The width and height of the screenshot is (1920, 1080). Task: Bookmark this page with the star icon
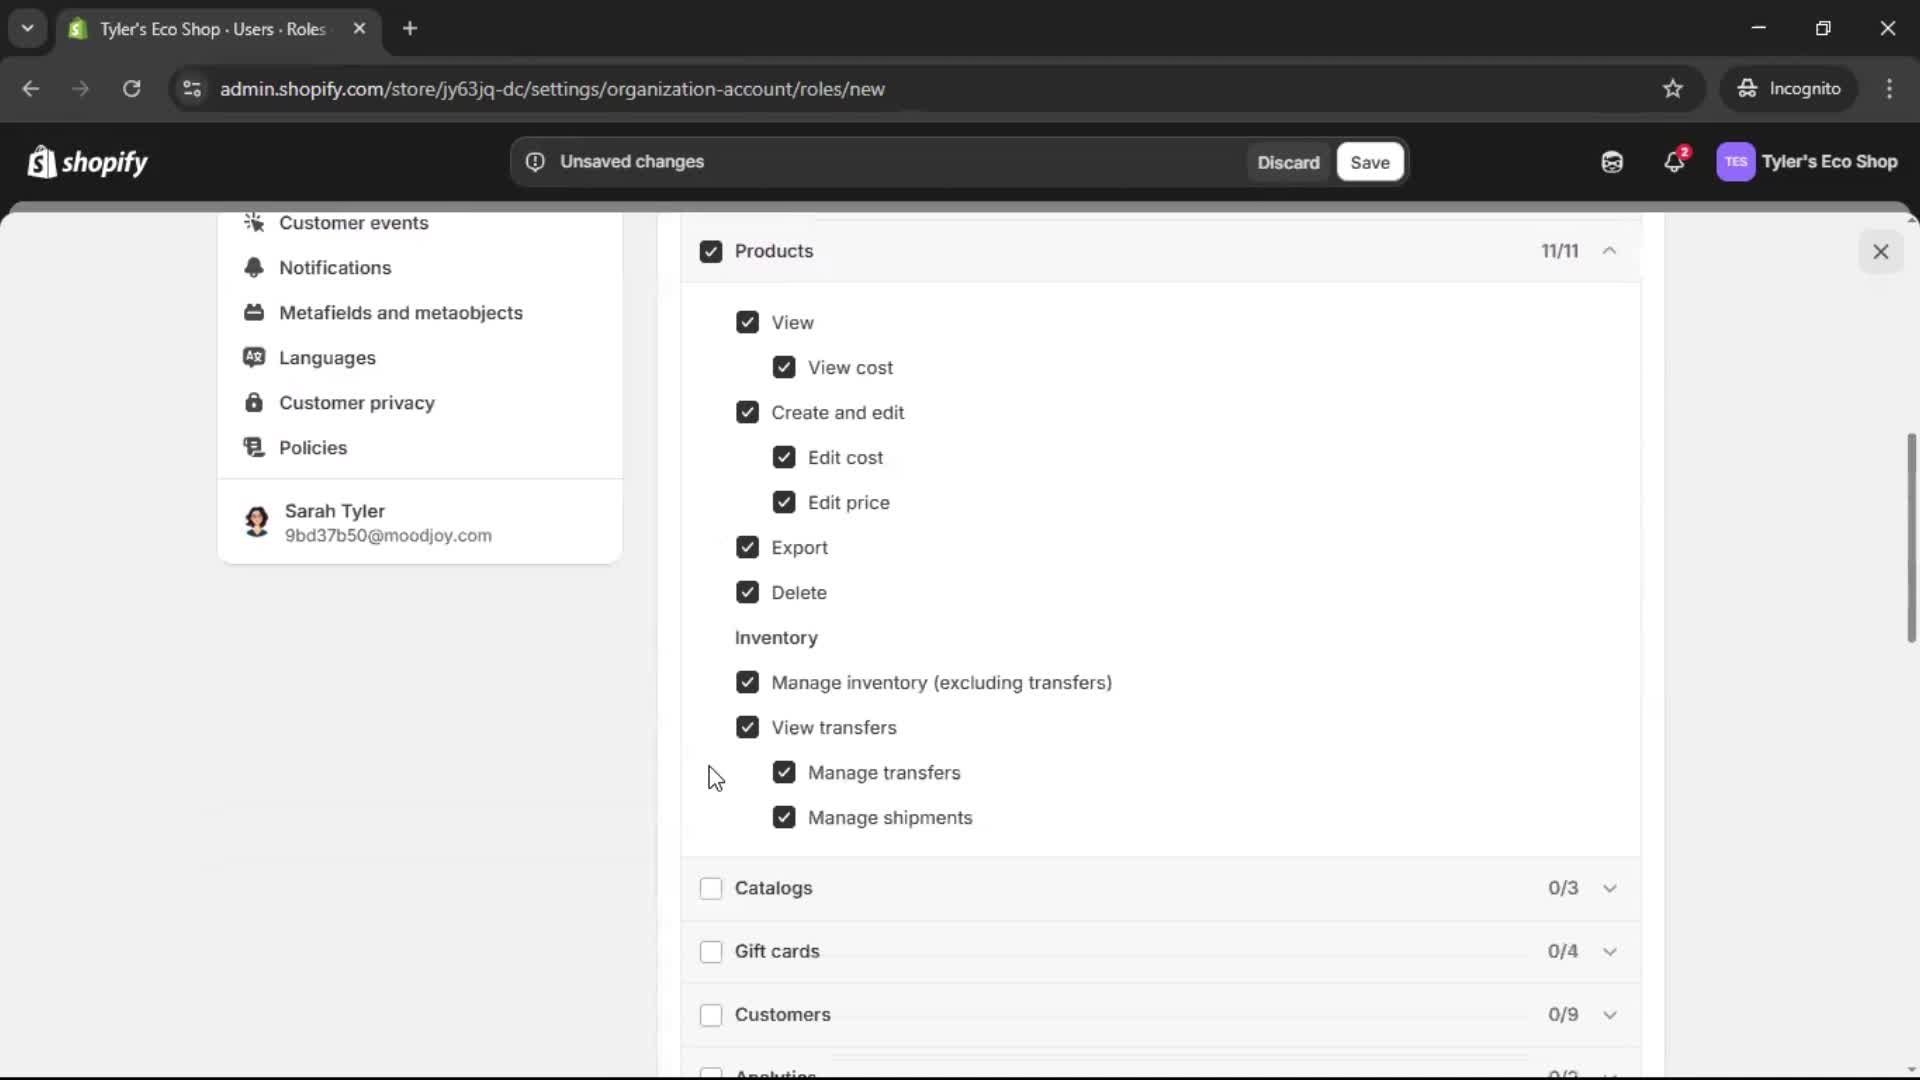(1673, 88)
